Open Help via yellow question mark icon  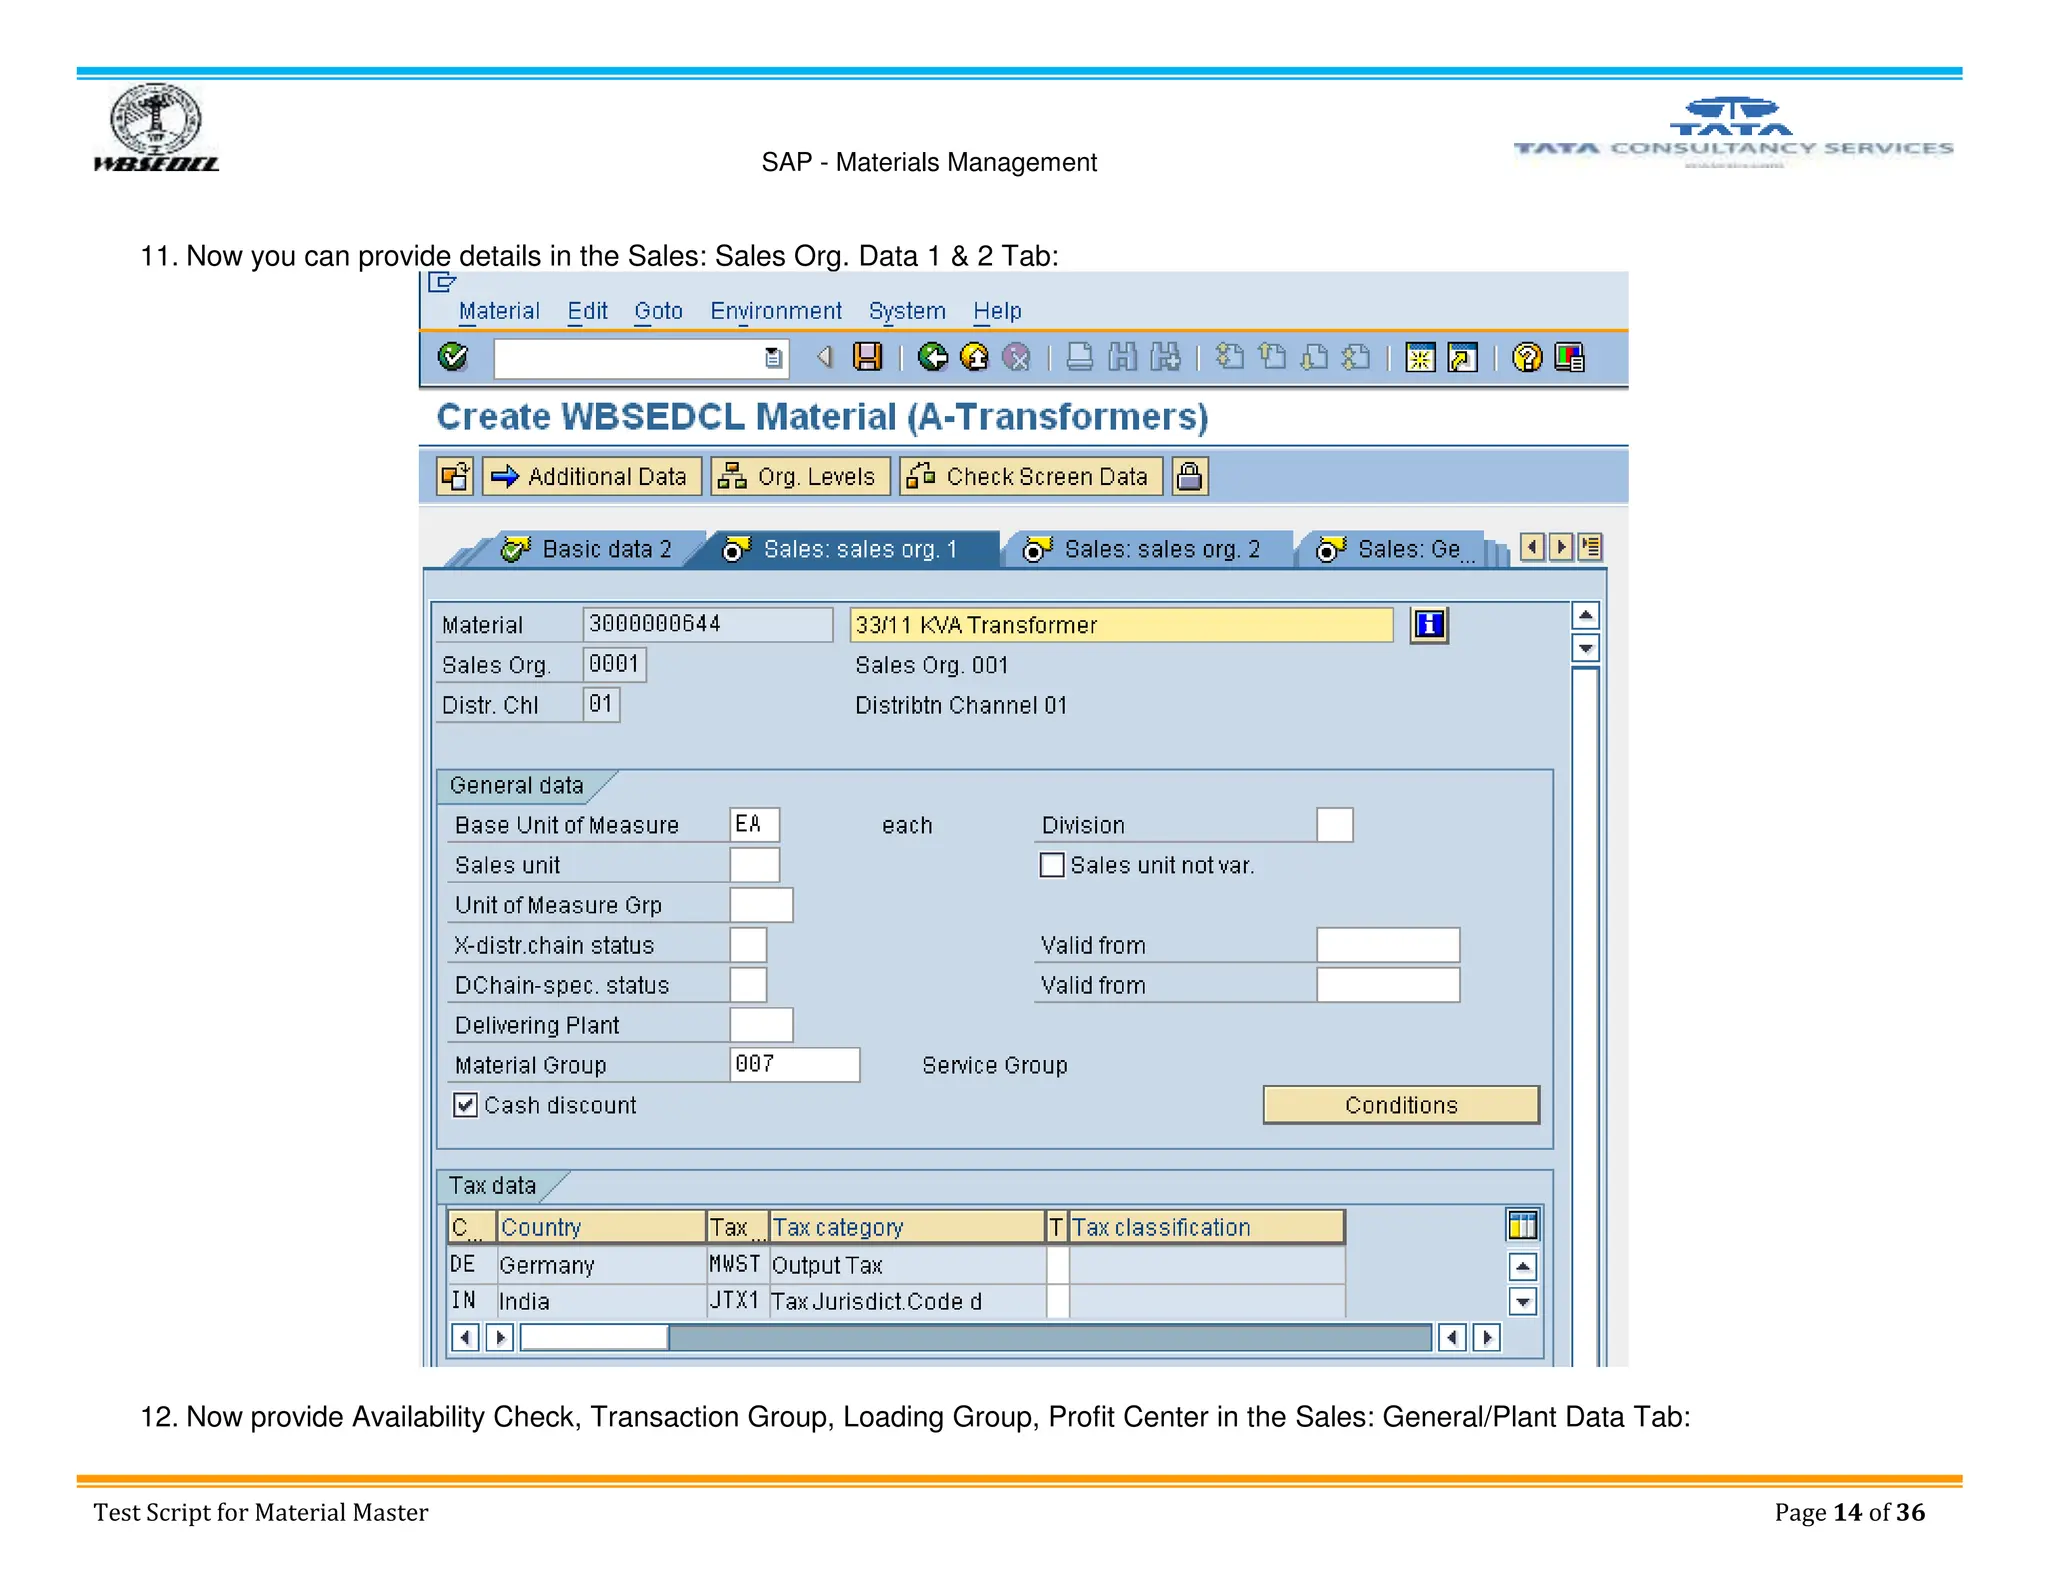click(x=1526, y=357)
